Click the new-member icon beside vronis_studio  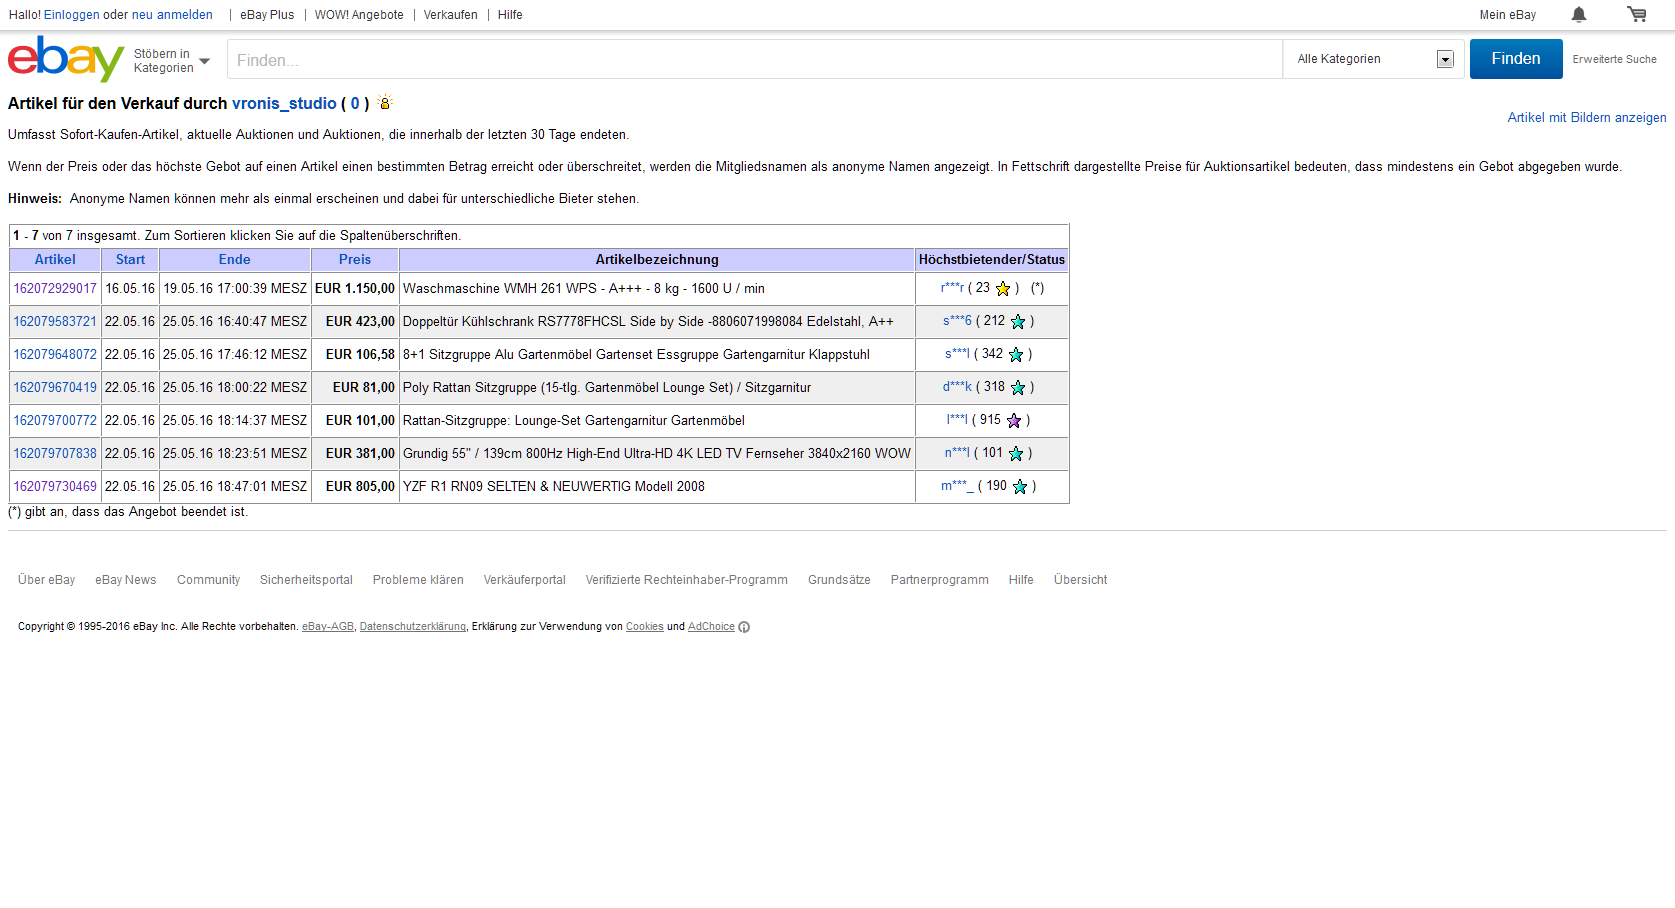(385, 102)
